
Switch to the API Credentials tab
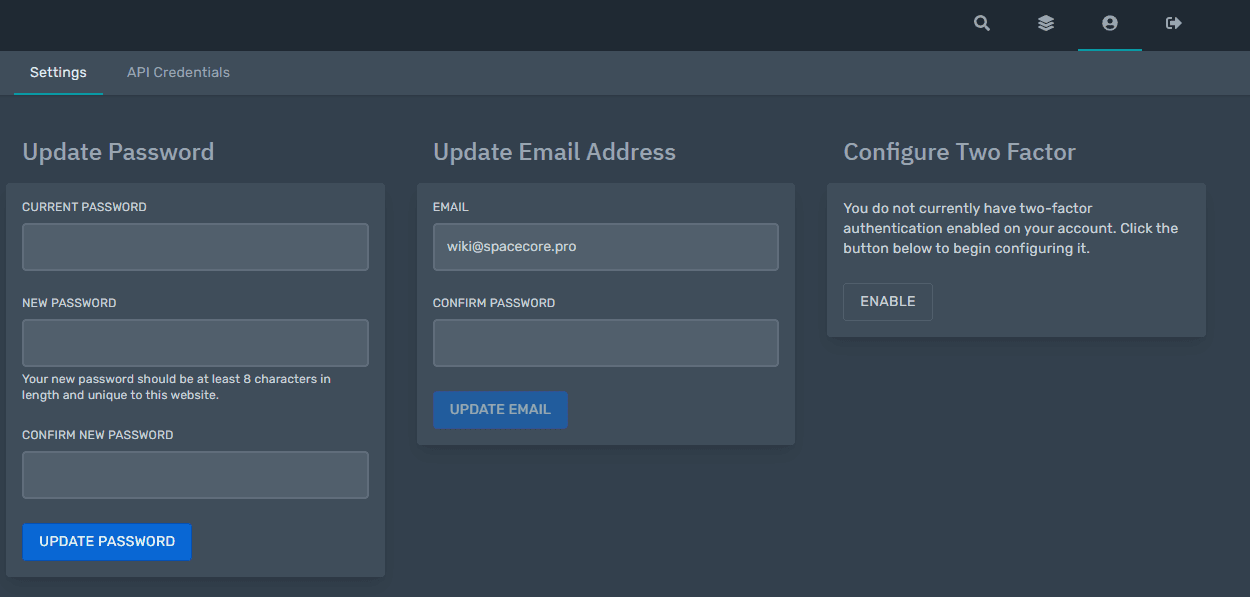[x=178, y=73]
